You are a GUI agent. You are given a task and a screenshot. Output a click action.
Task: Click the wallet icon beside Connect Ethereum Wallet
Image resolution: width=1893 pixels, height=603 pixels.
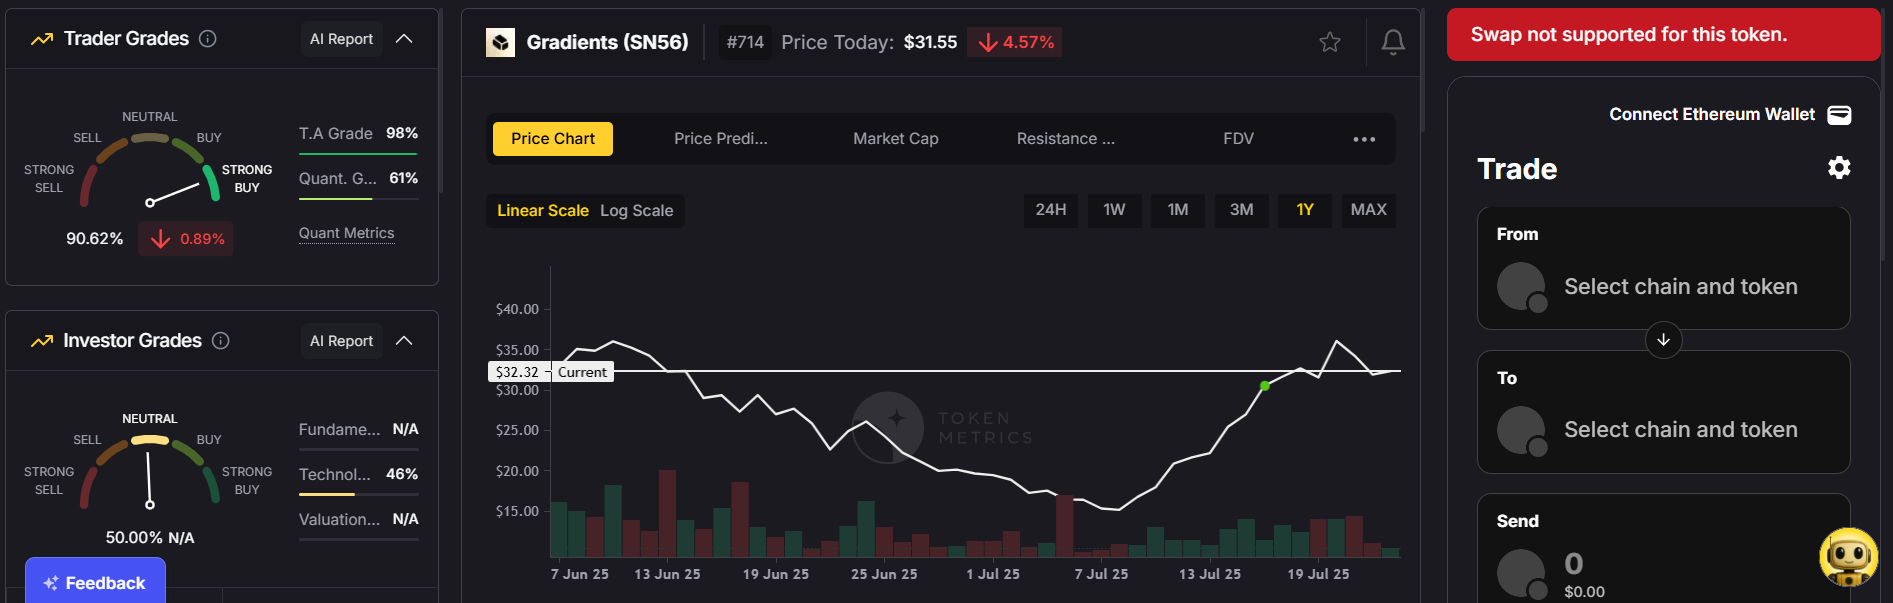pos(1839,115)
